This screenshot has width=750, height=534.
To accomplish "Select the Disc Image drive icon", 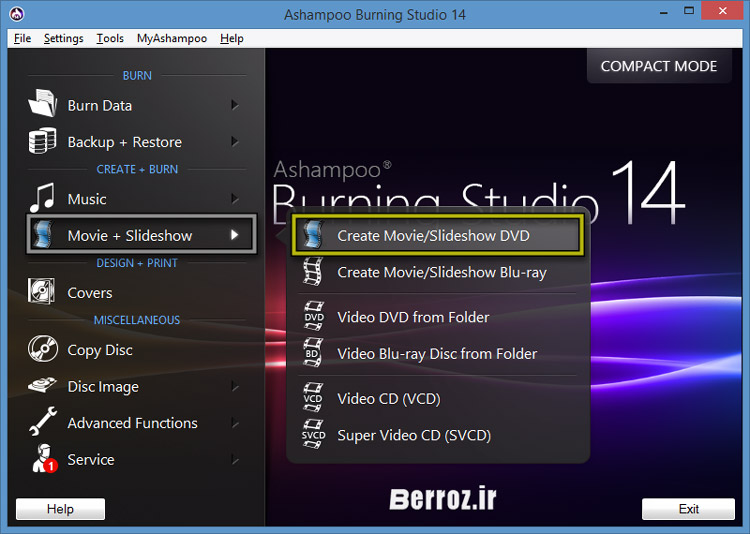I will point(43,387).
